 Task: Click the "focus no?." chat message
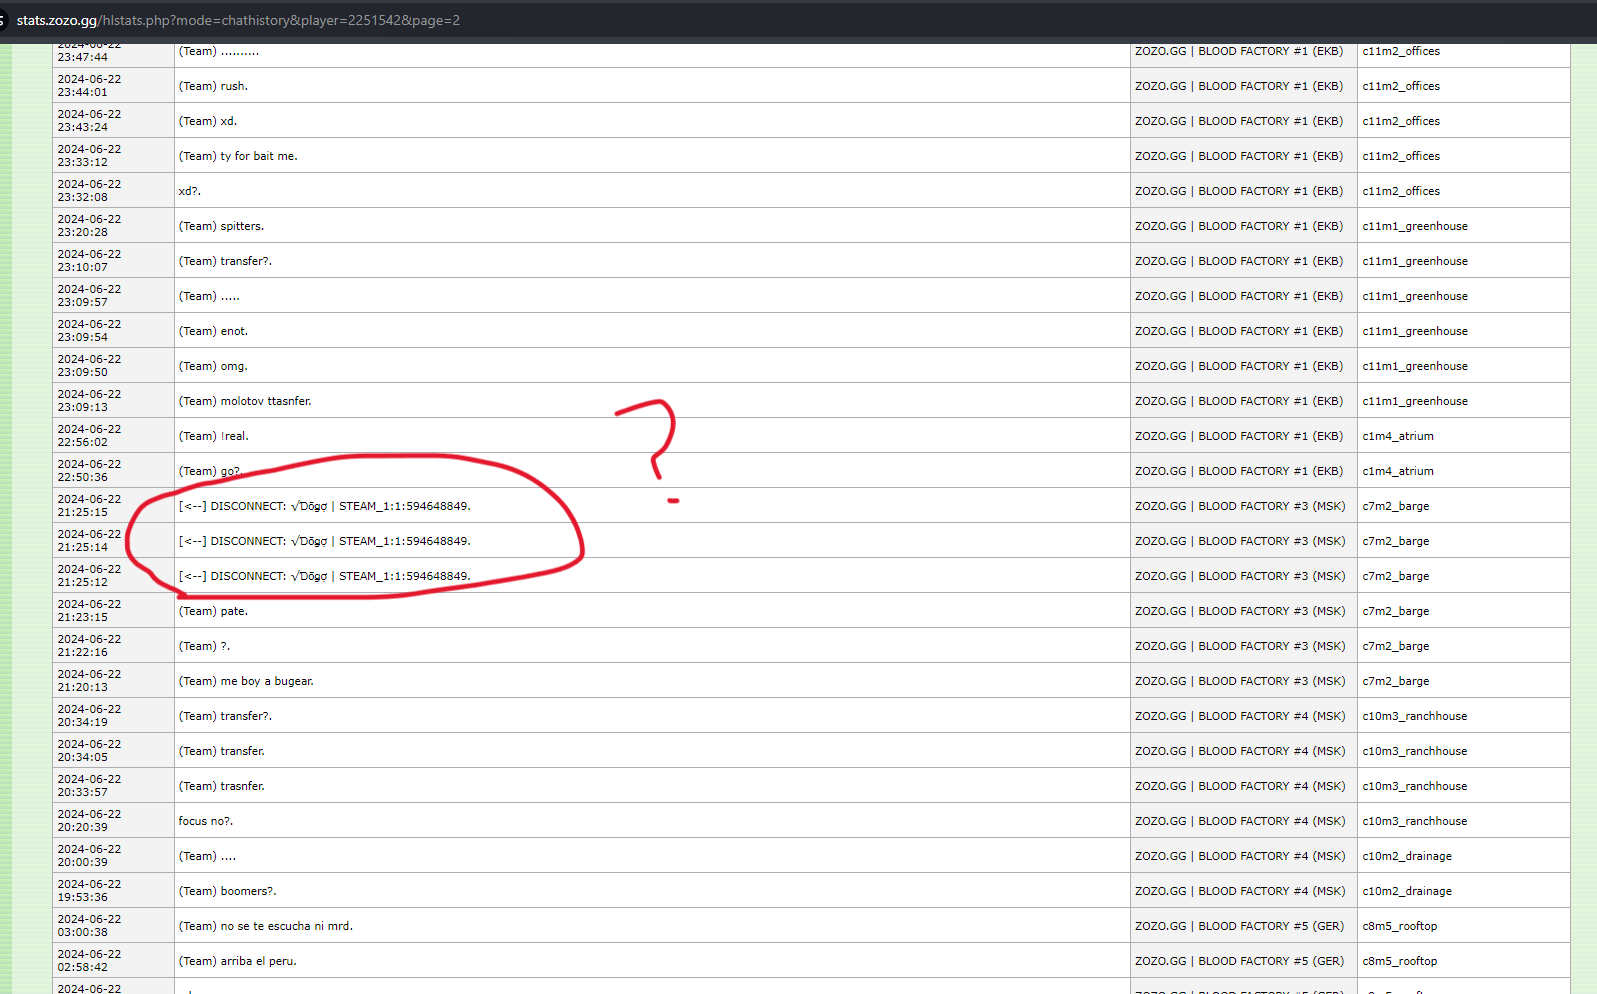click(x=205, y=821)
